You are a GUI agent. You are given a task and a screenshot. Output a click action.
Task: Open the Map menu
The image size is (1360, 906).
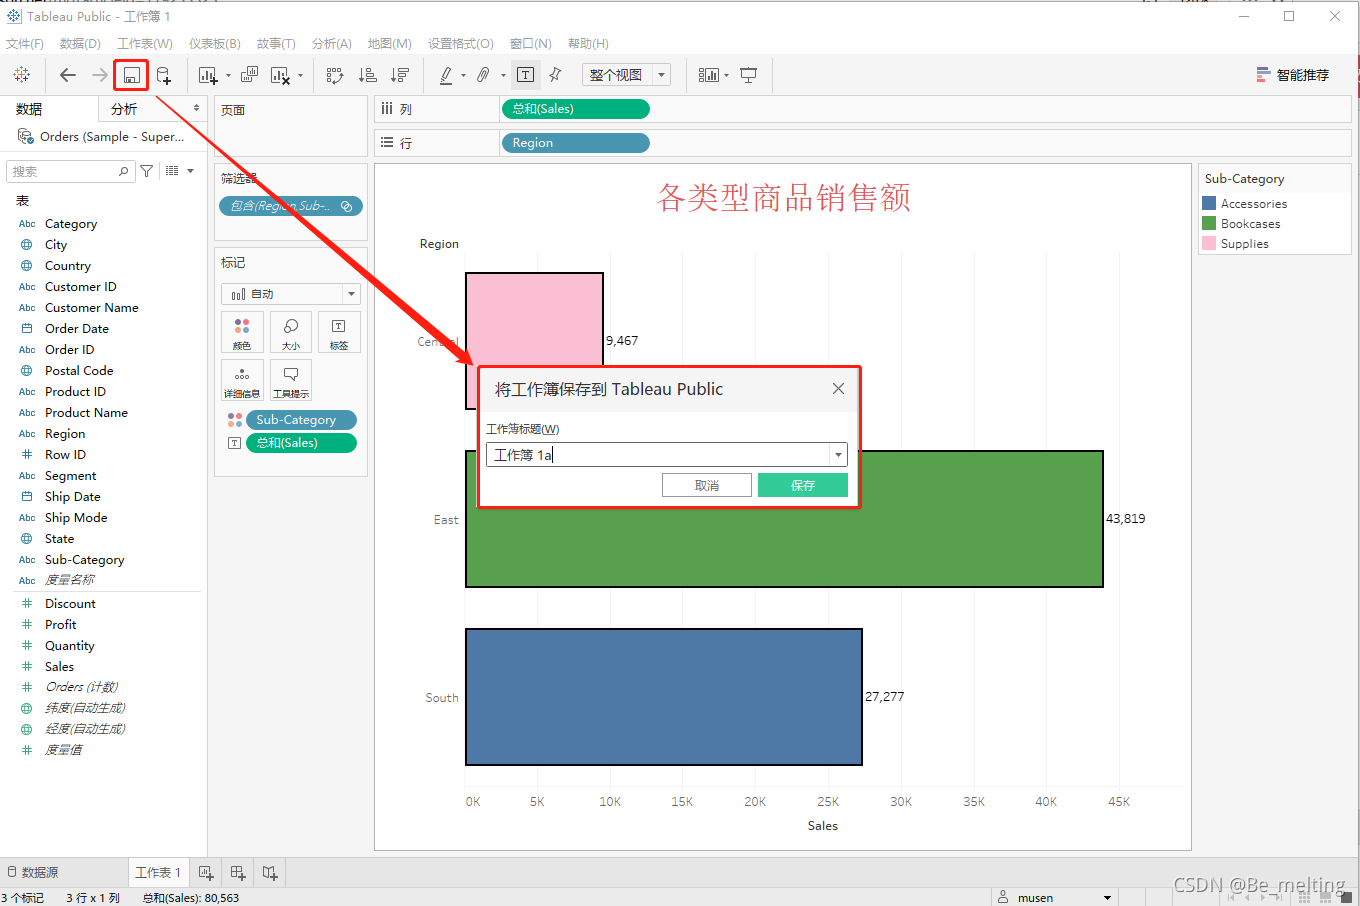click(x=390, y=44)
